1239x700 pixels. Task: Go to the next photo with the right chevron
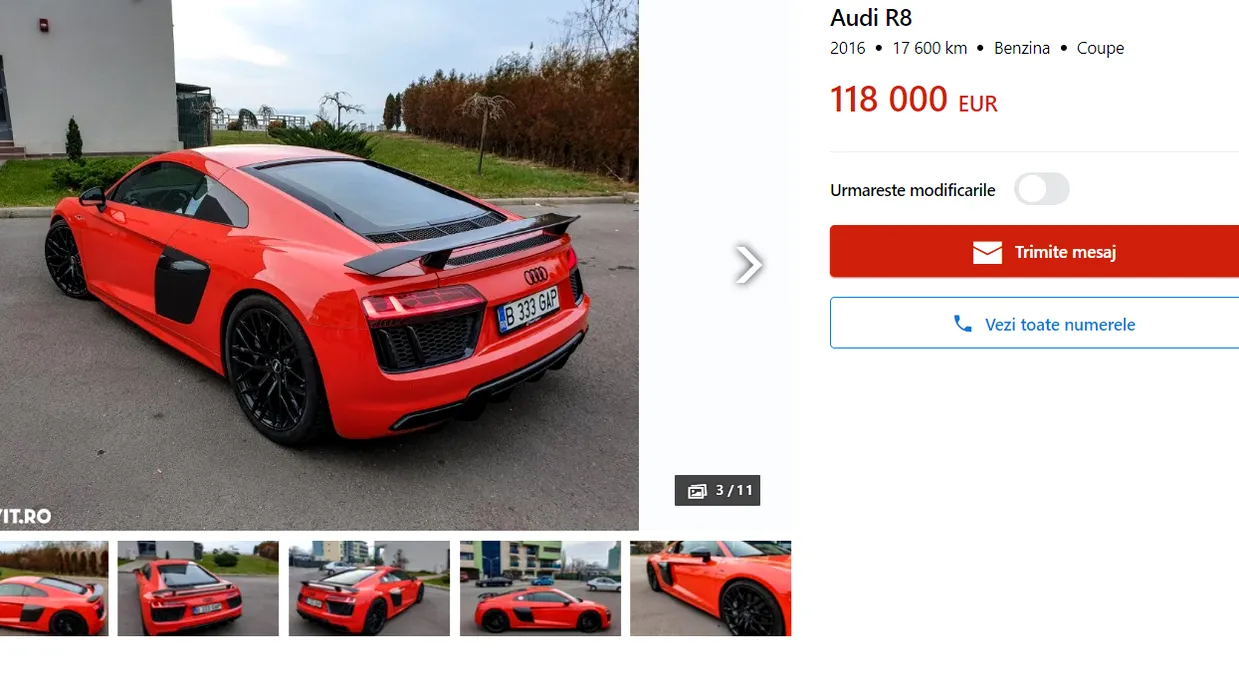(x=748, y=264)
